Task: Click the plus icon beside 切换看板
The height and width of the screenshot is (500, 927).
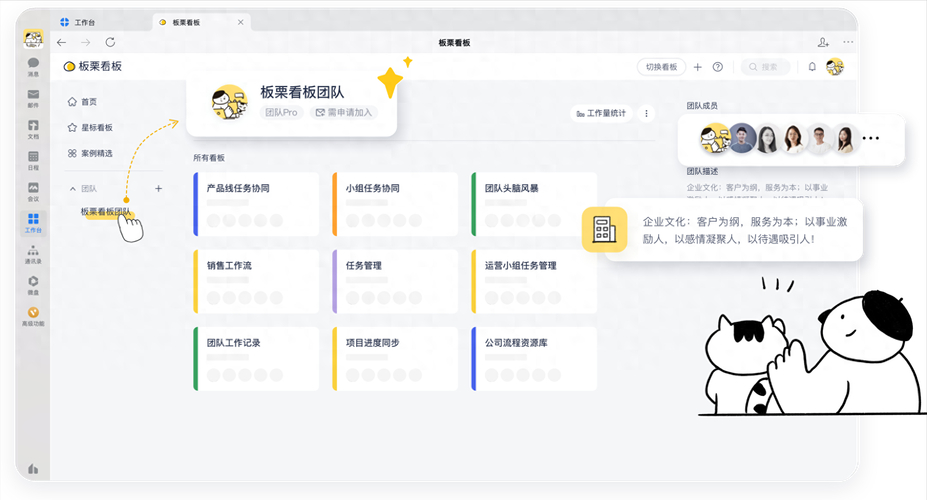Action: click(698, 67)
